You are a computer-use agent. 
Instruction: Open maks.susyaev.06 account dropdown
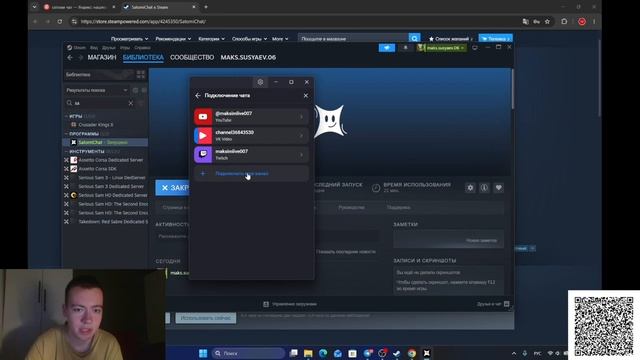click(441, 48)
